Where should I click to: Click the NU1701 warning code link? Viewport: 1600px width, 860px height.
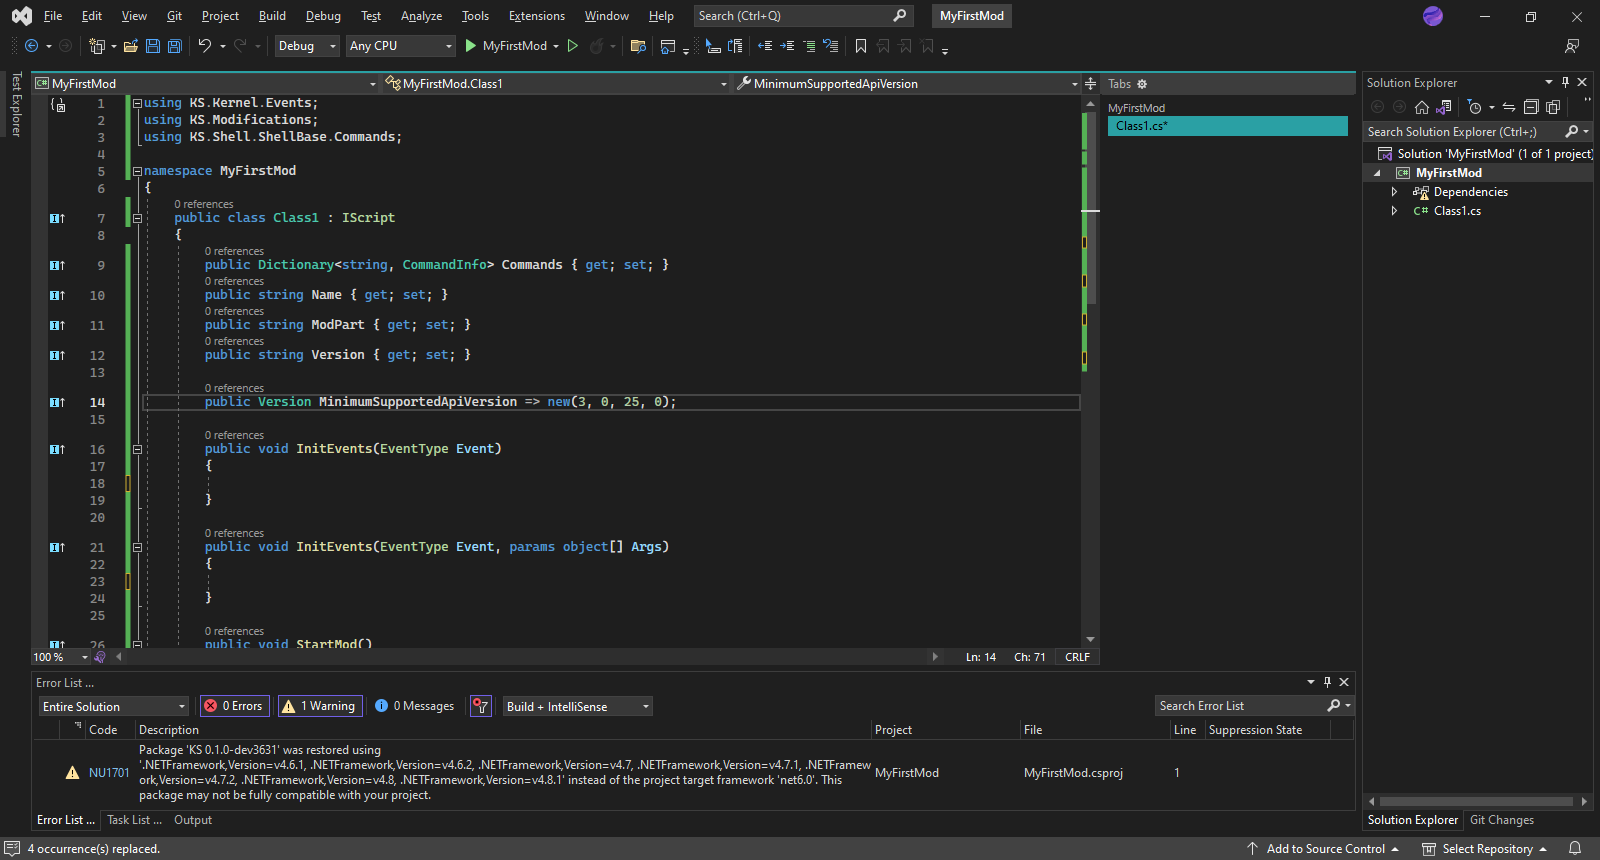point(109,773)
